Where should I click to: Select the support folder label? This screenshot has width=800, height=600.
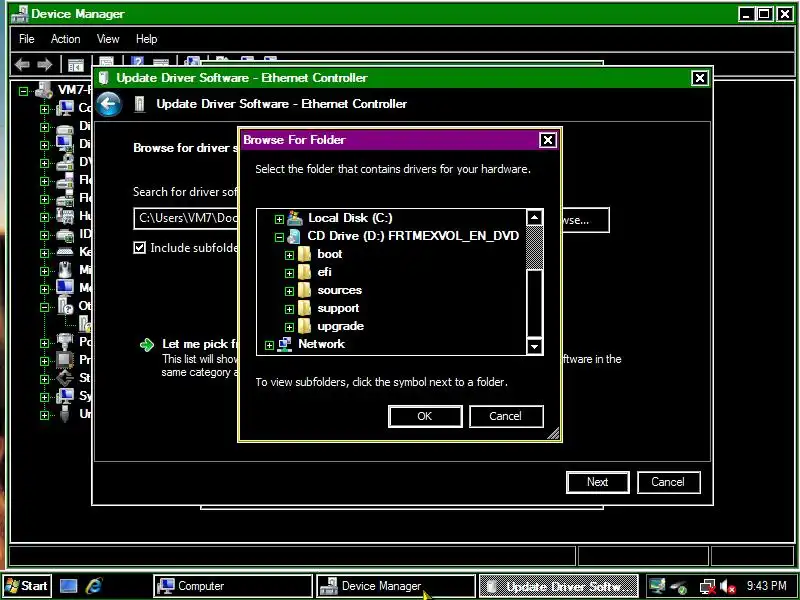(338, 308)
